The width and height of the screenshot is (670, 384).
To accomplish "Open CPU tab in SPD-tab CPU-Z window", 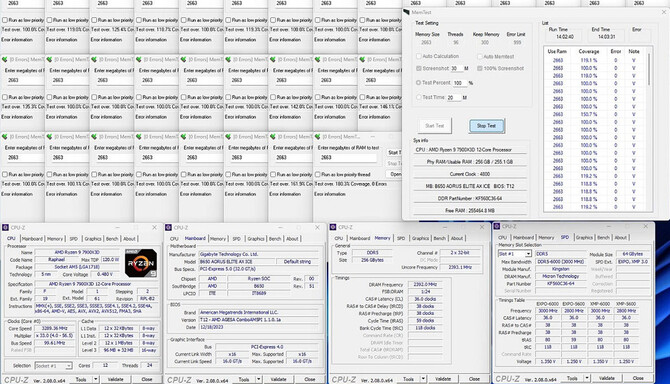I will 502,237.
